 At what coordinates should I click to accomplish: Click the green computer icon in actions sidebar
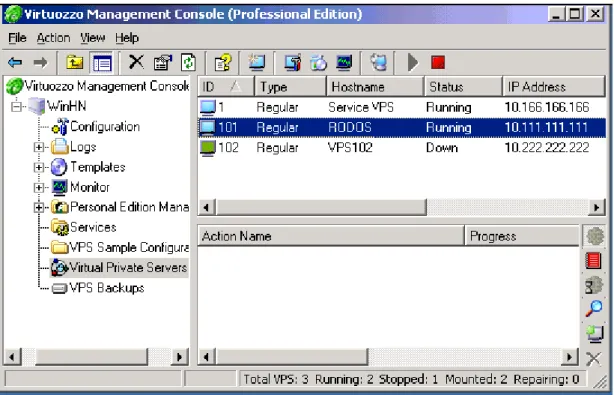(x=595, y=334)
